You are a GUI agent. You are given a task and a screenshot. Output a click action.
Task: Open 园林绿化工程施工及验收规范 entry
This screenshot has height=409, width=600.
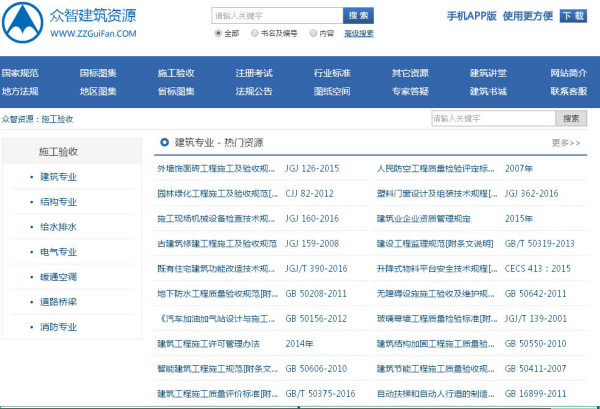[217, 194]
